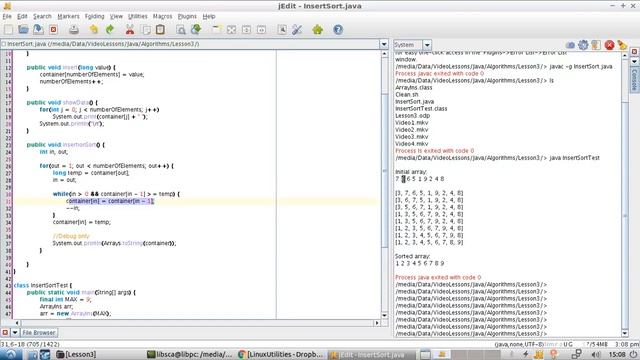Open Global Options tools icon
Image resolution: width=640 pixels, height=360 pixels.
297,29
